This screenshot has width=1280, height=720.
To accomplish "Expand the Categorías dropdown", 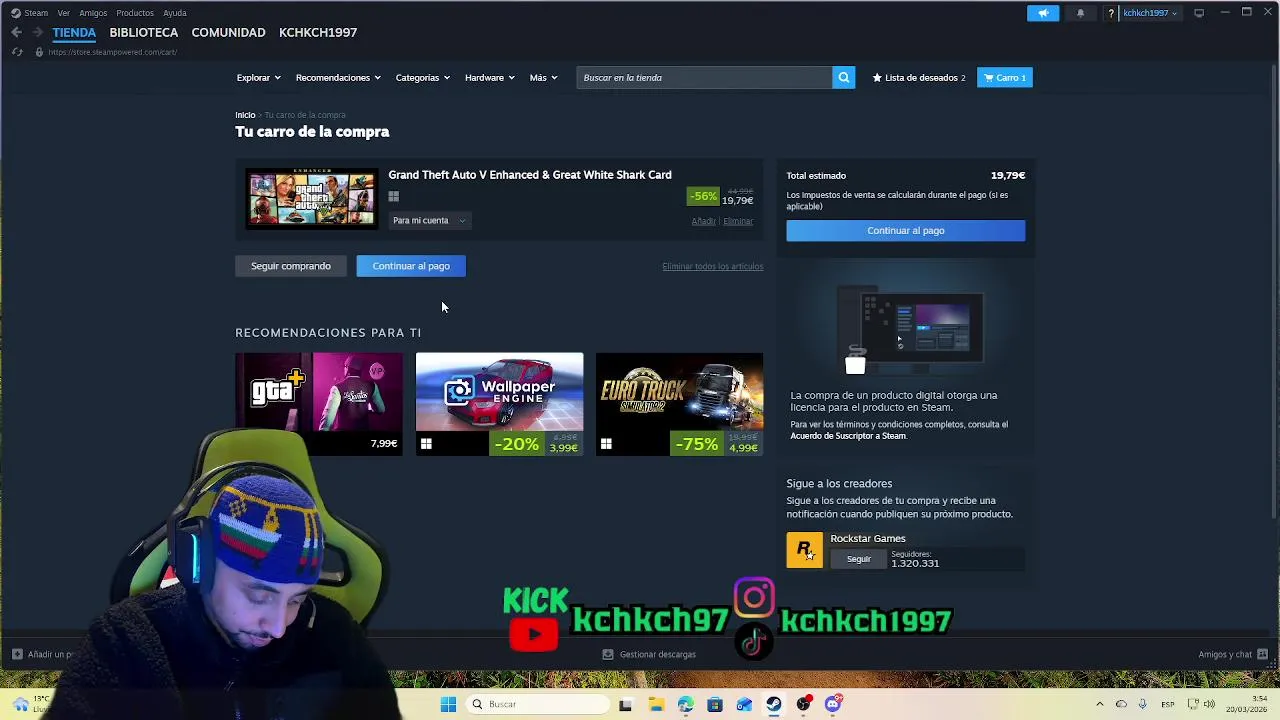I will tap(422, 77).
